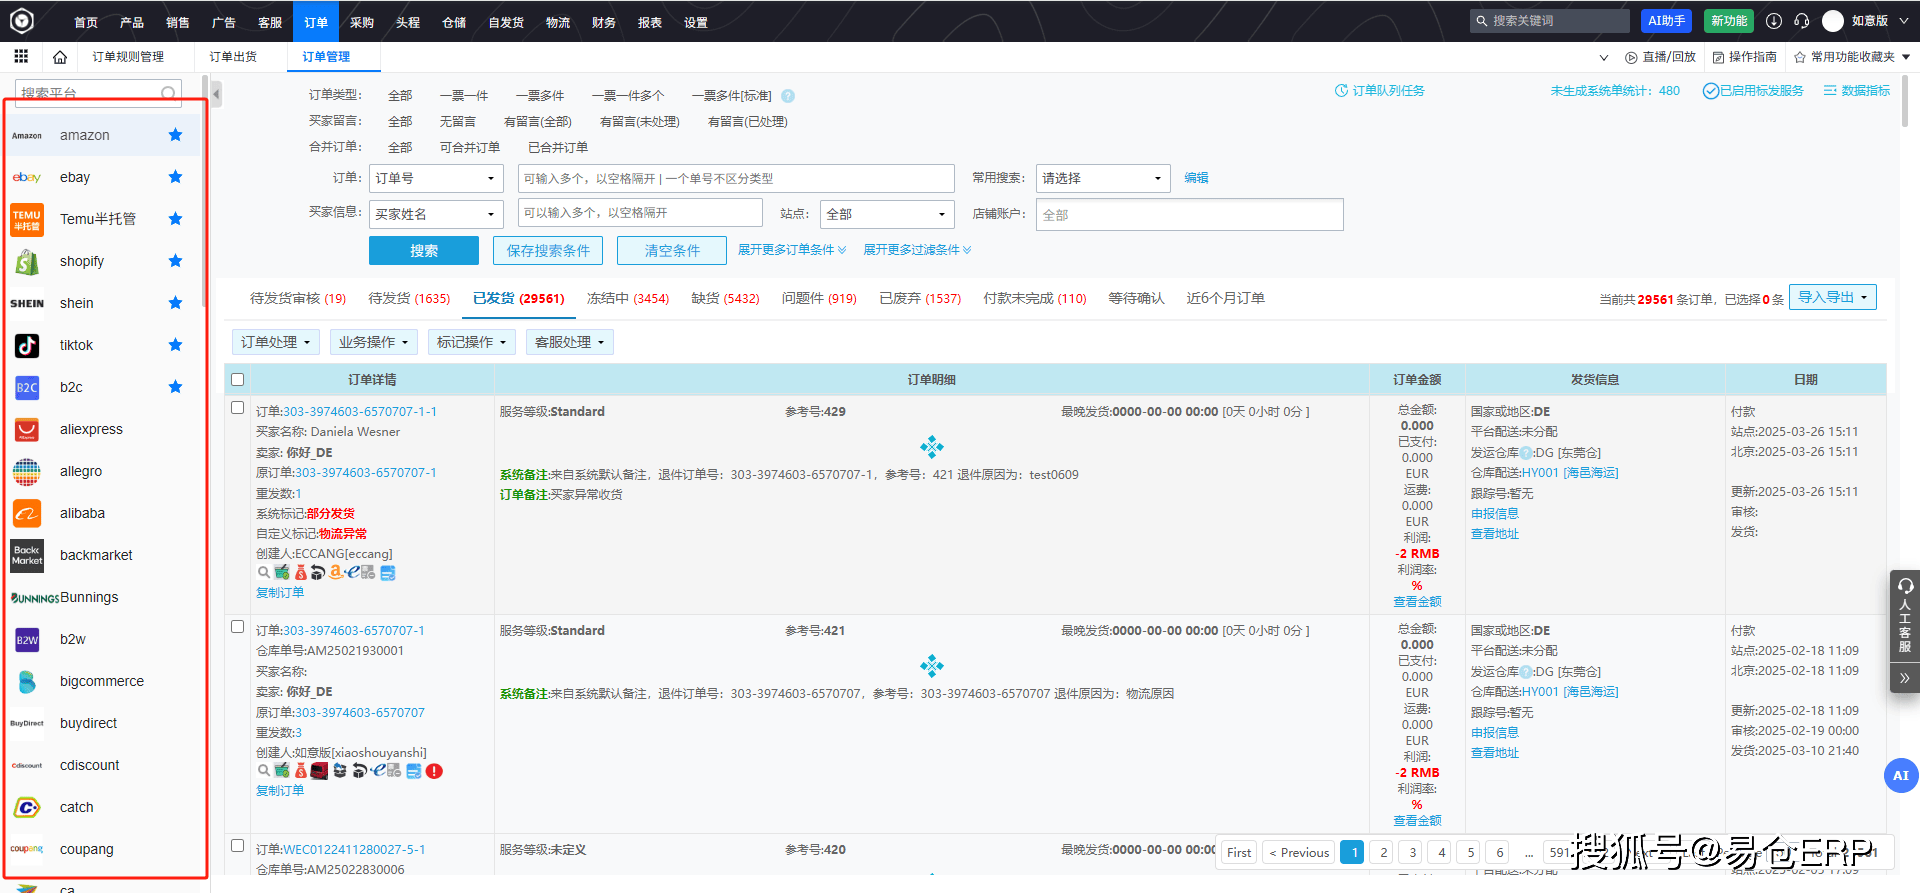Select the allegro platform icon
This screenshot has width=1920, height=893.
pos(27,471)
